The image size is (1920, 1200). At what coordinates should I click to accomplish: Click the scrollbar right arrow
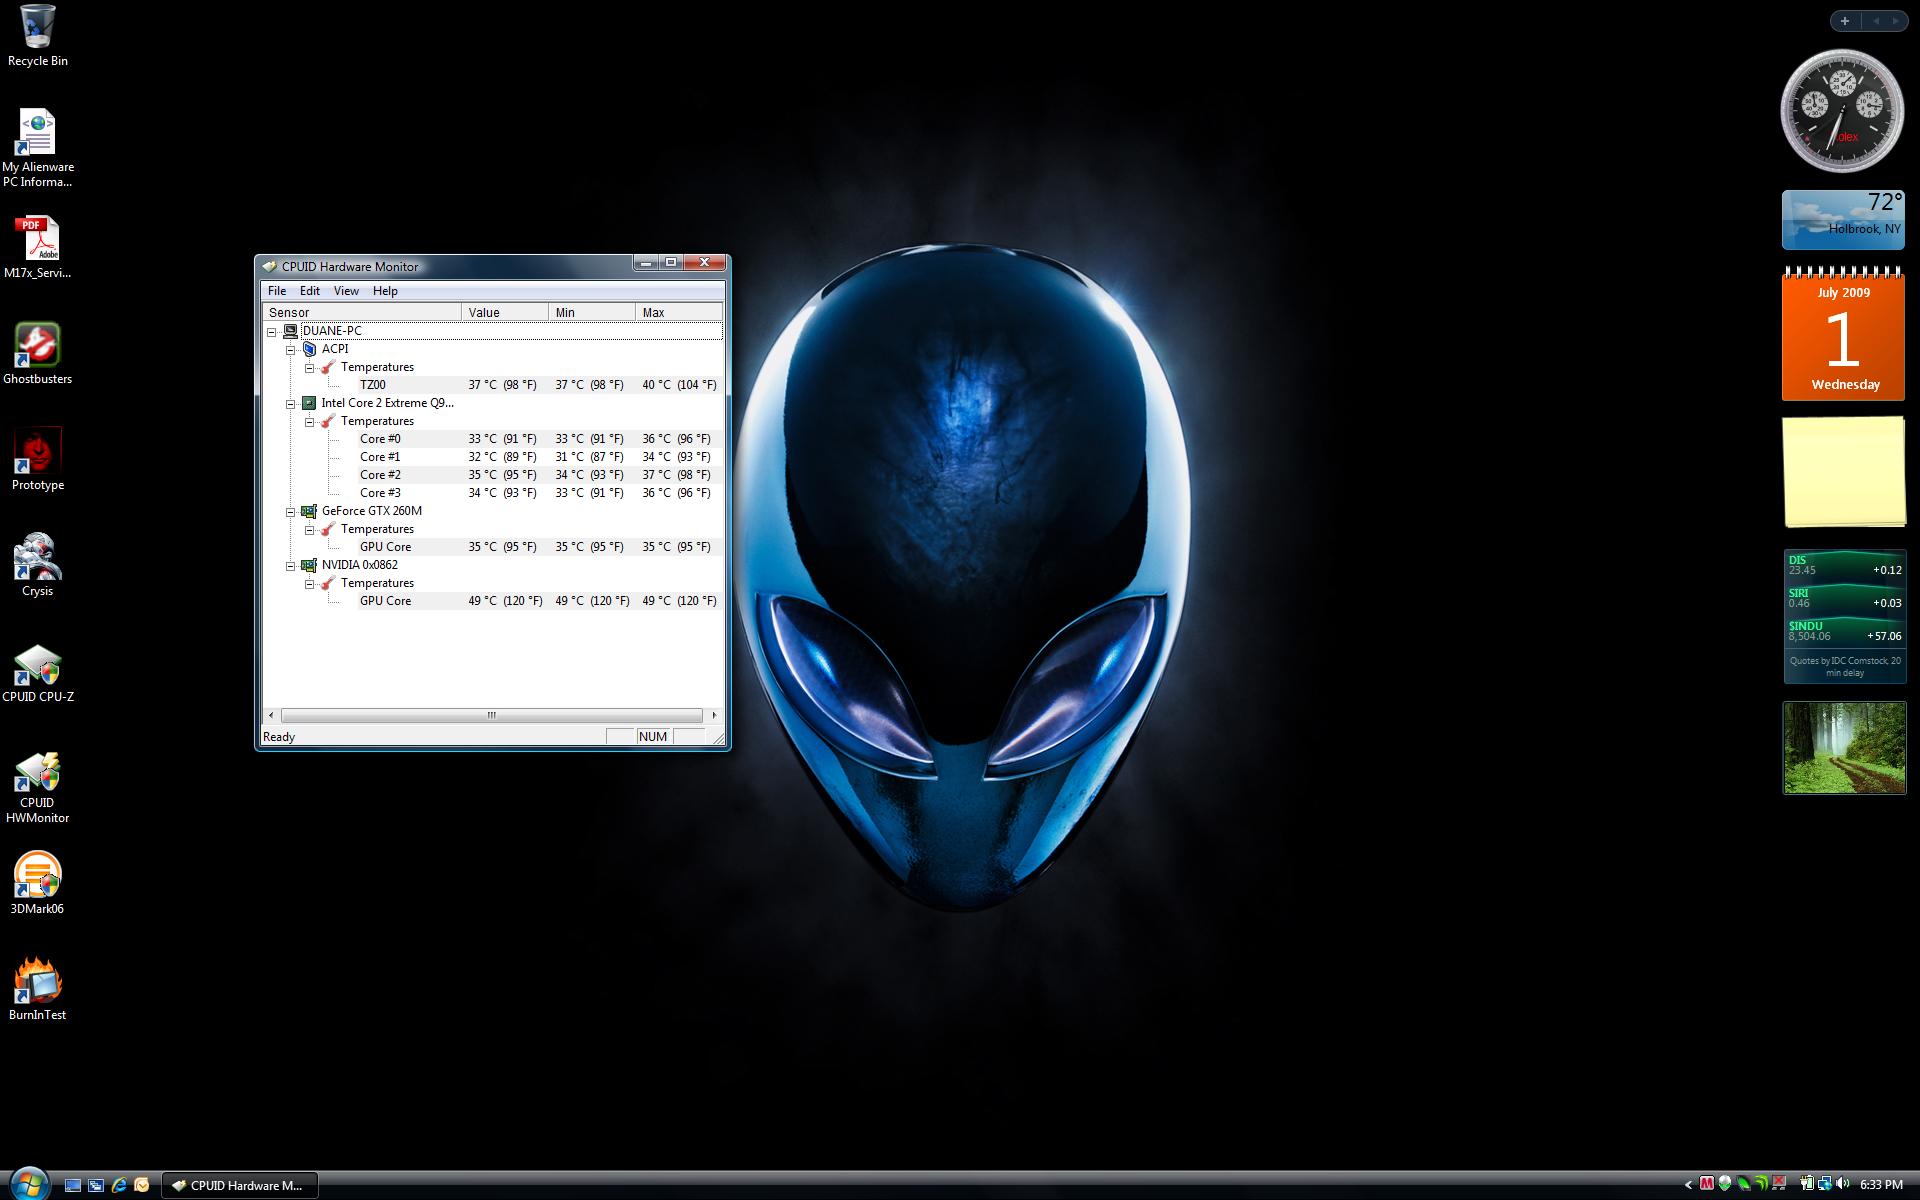(x=714, y=715)
